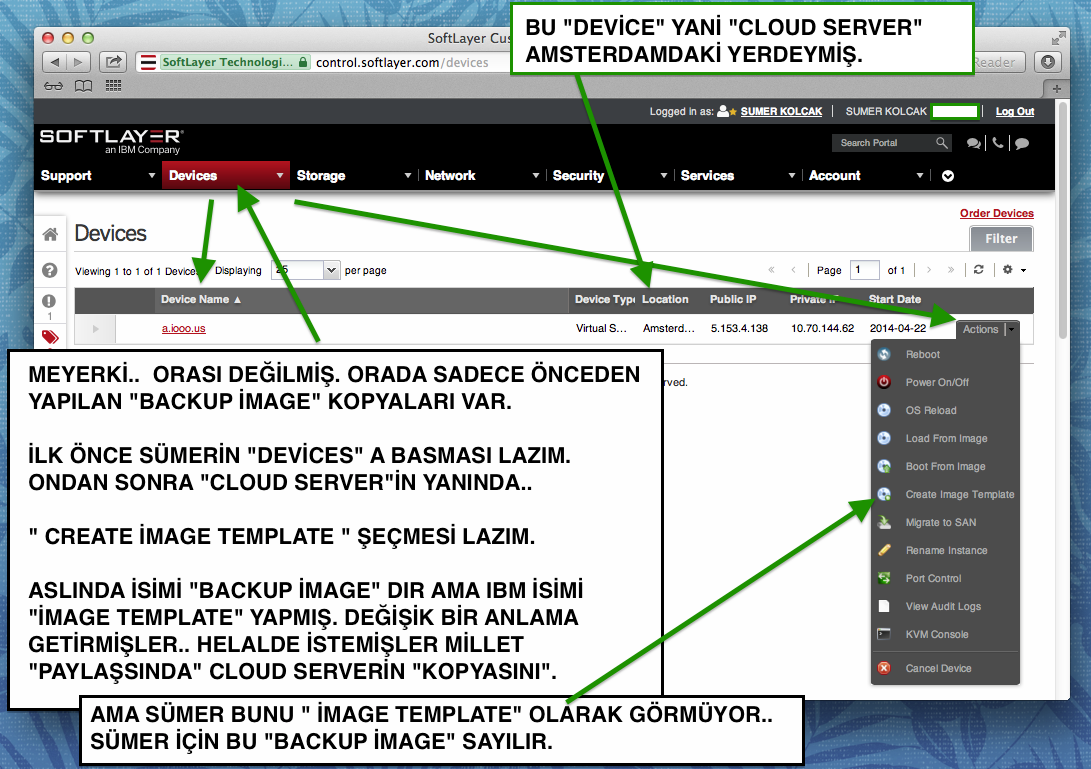Click the circled chevron after Account
The height and width of the screenshot is (769, 1091).
[x=948, y=176]
